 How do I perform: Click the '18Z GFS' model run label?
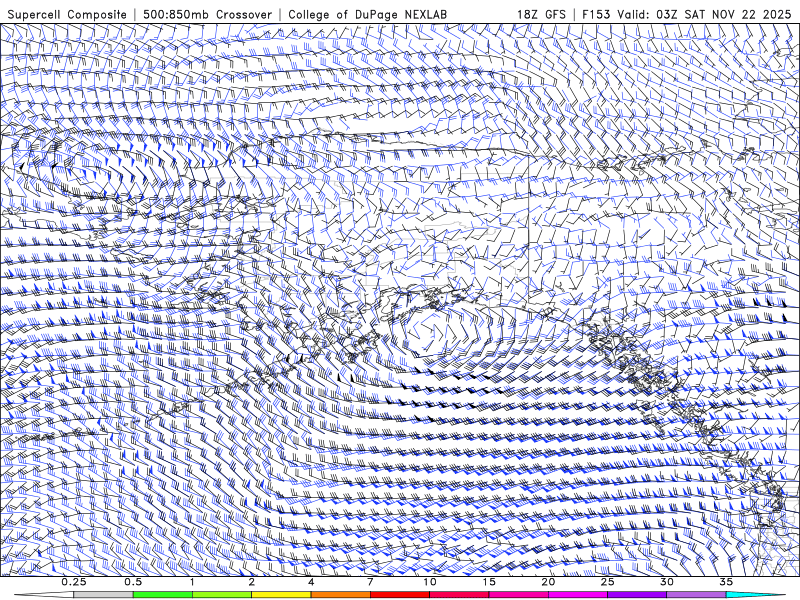tap(541, 14)
